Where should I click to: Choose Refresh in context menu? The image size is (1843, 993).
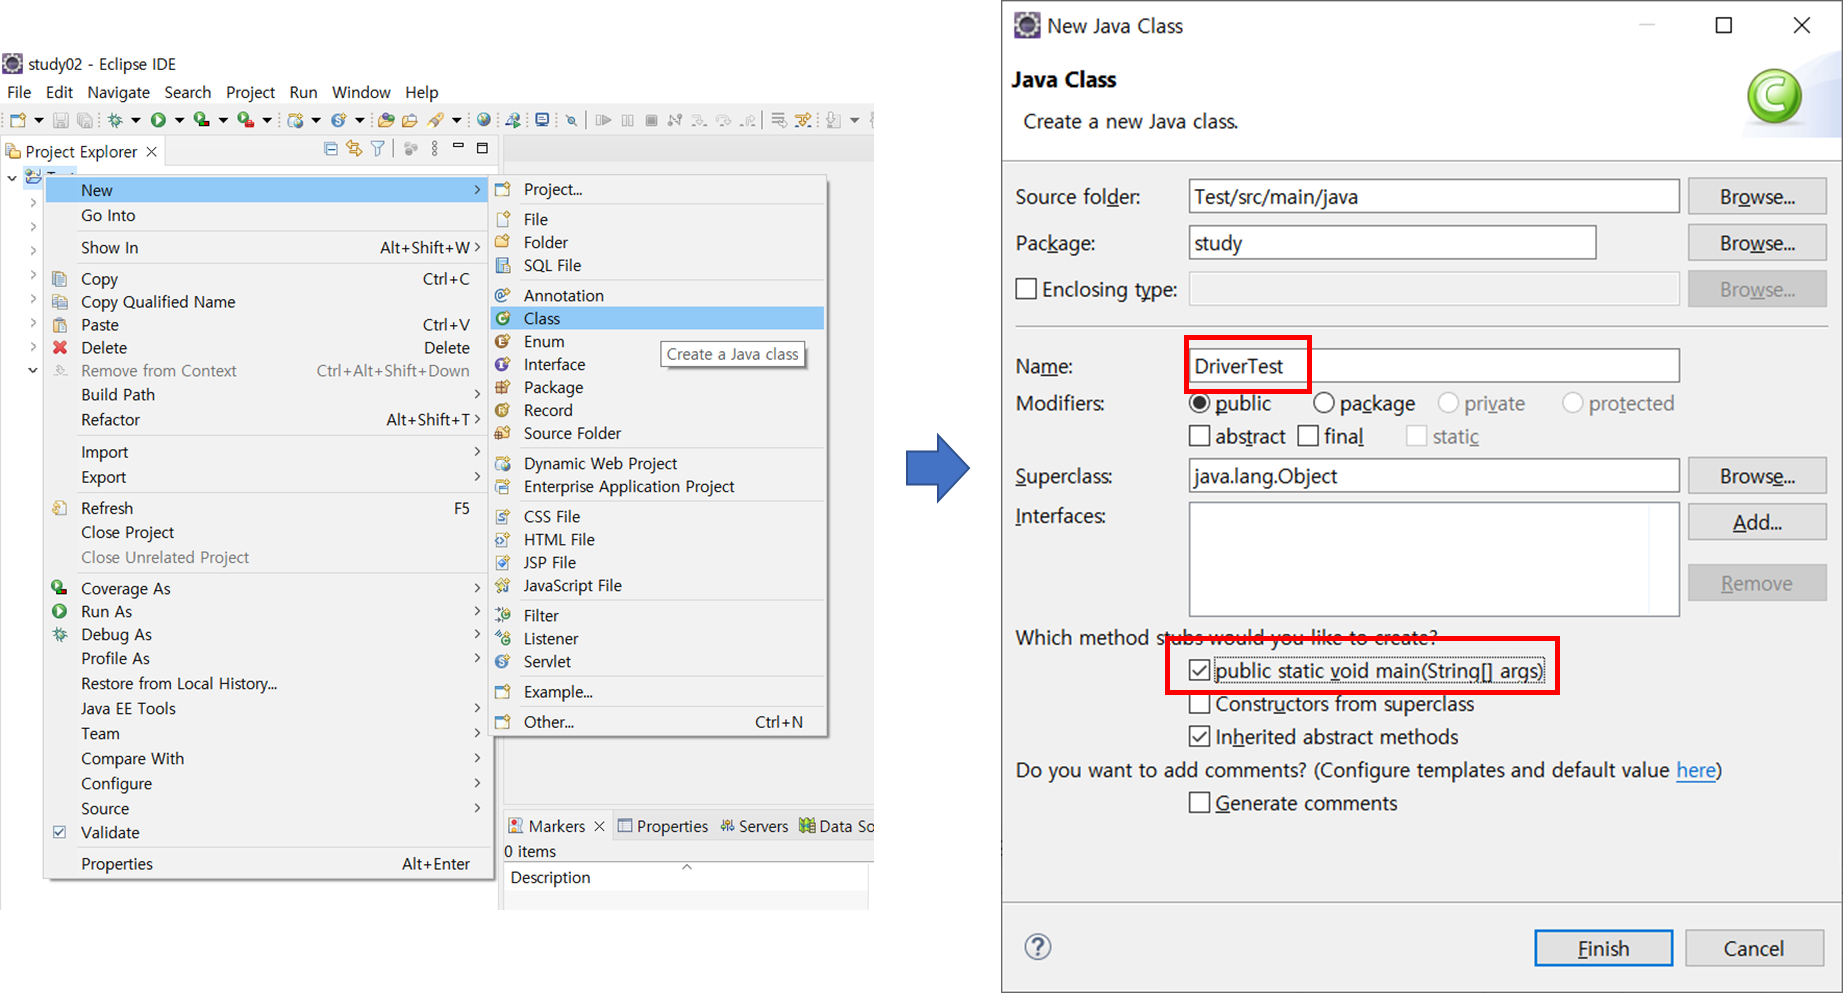click(x=270, y=508)
